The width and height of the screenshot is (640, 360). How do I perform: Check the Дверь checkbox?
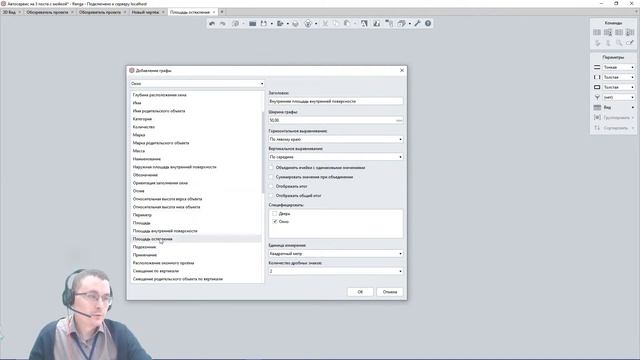275,213
